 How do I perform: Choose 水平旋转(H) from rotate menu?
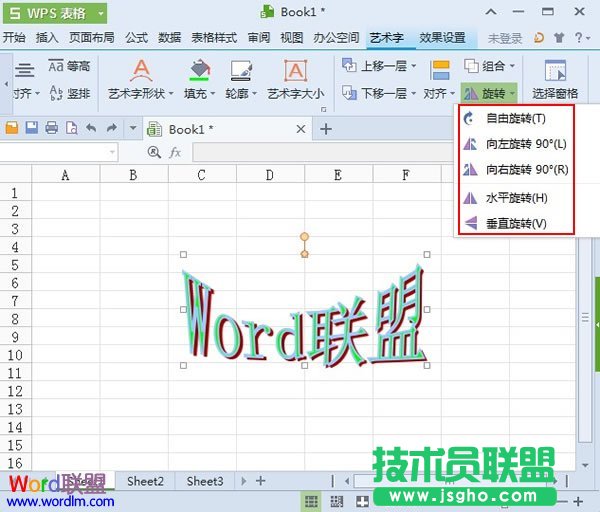[516, 197]
